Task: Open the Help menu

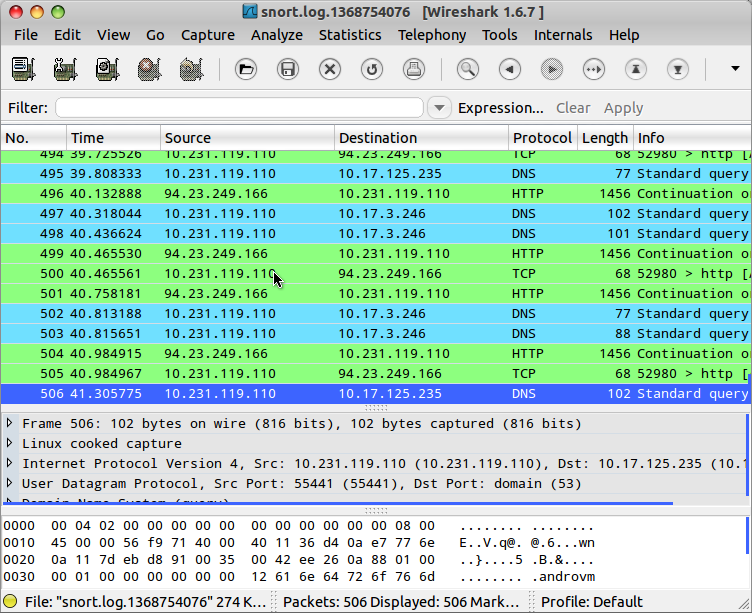Action: pyautogui.click(x=624, y=35)
